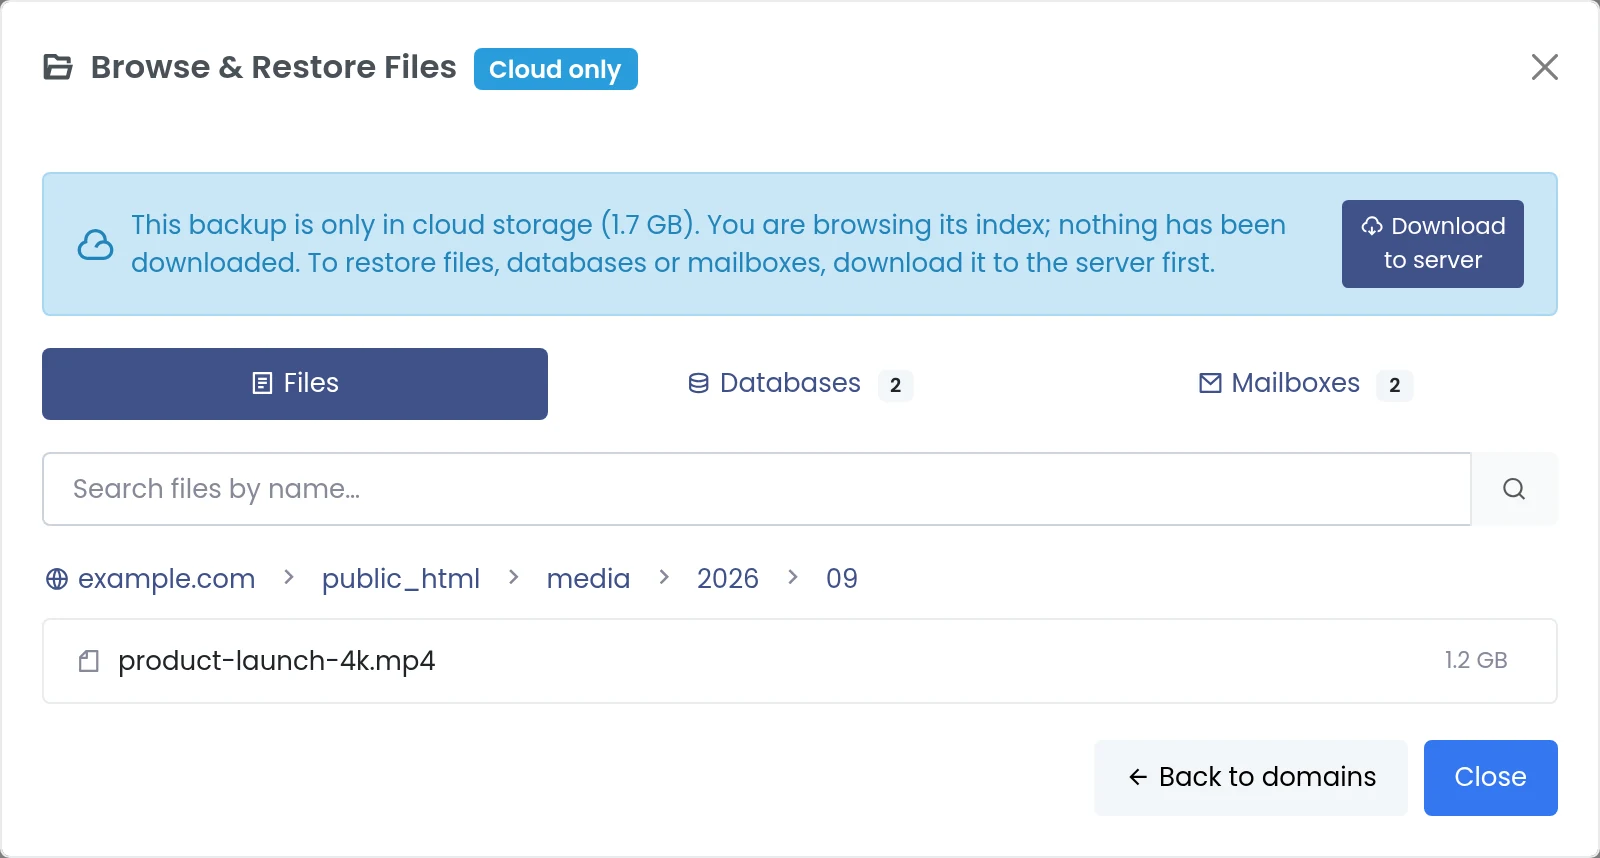The width and height of the screenshot is (1600, 858).
Task: Click the folder icon beside Browse & Restore Files
Action: coord(58,67)
